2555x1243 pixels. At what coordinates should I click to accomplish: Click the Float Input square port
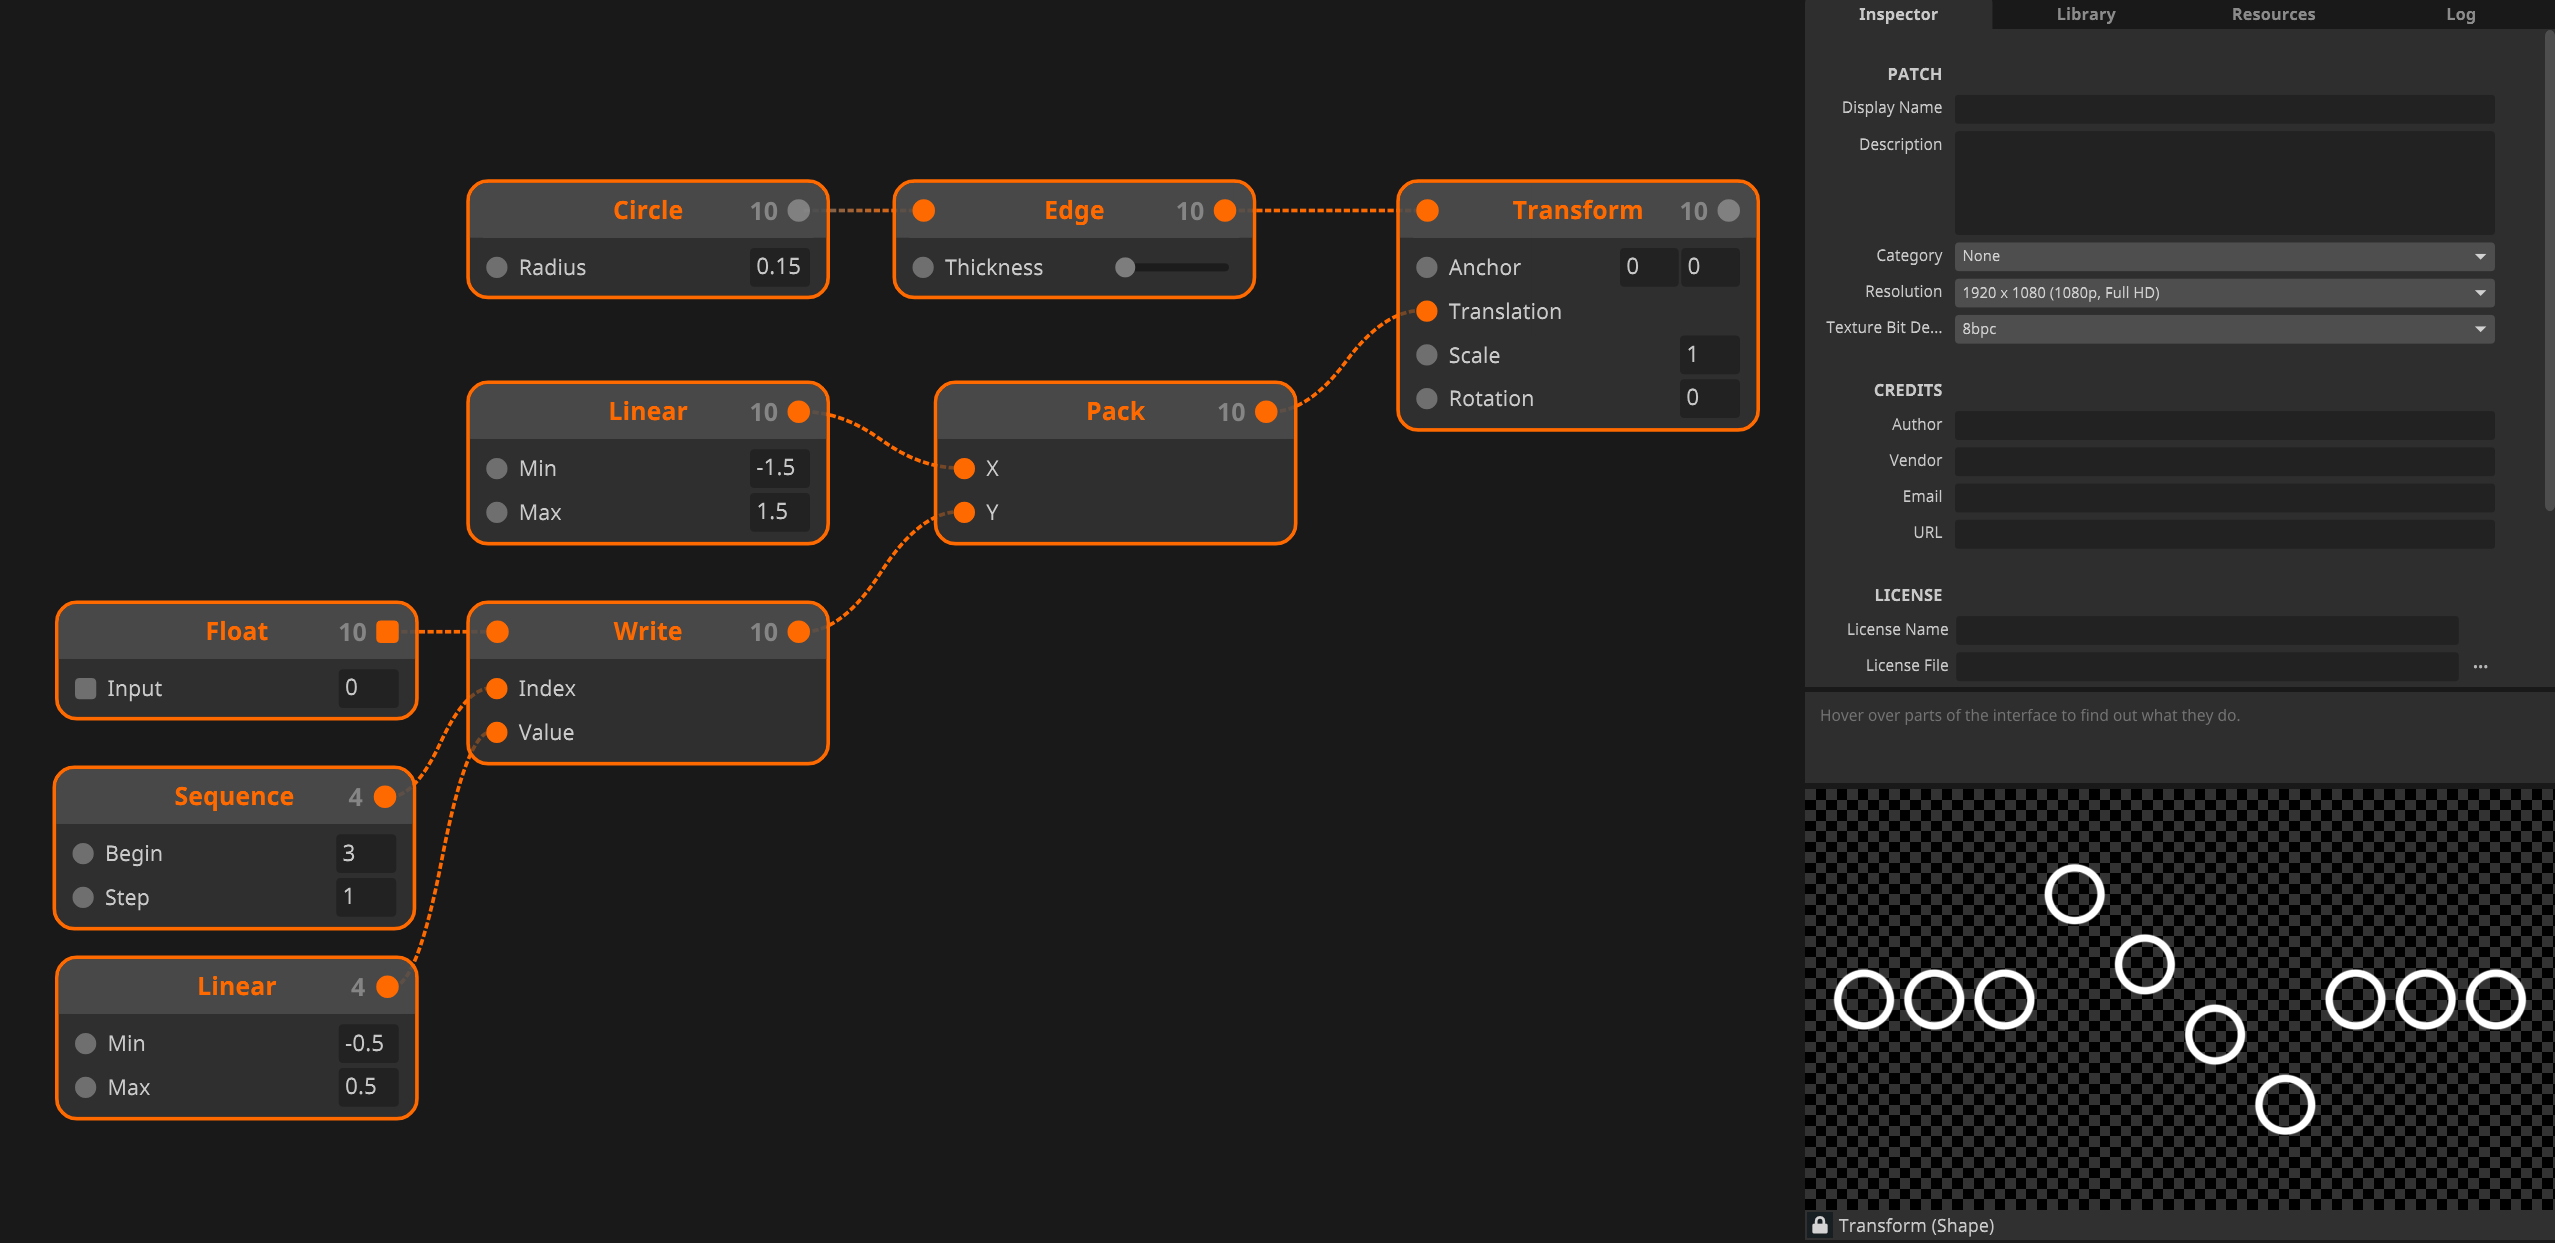(x=86, y=688)
